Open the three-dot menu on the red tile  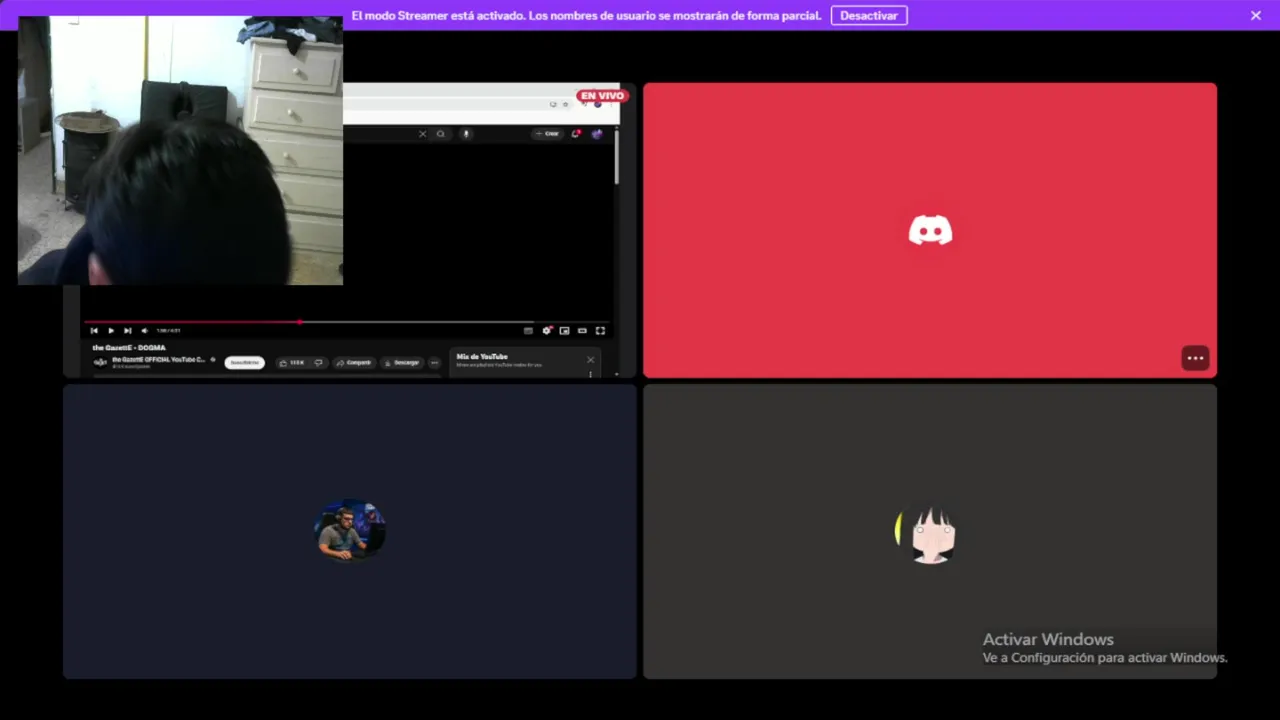1195,358
